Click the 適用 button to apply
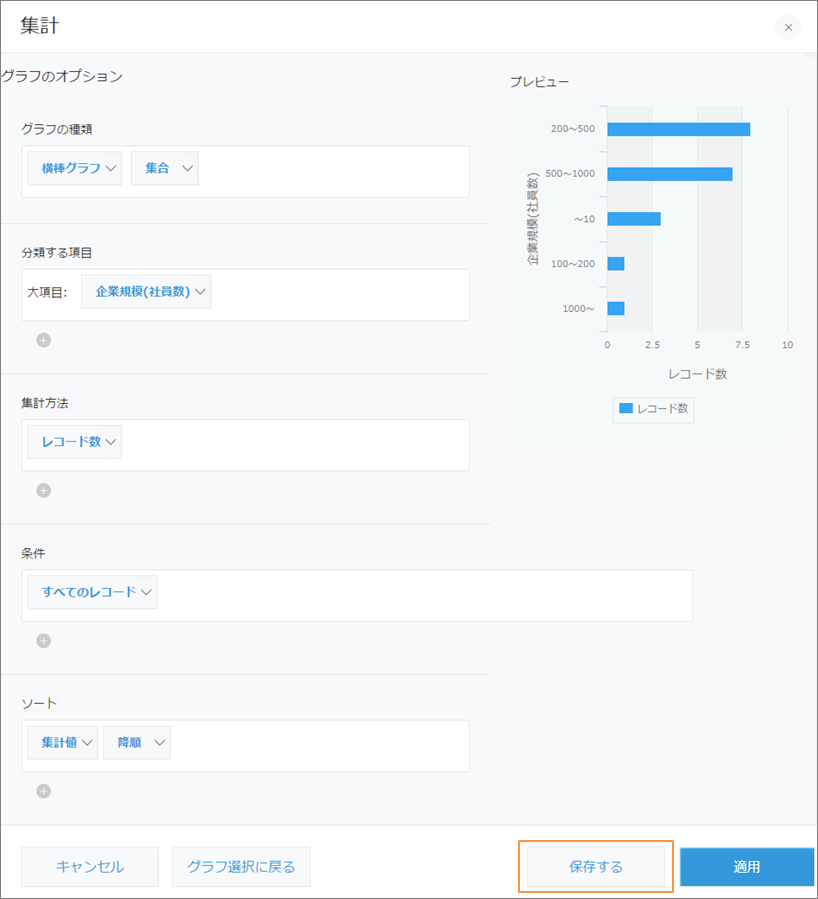 [746, 866]
